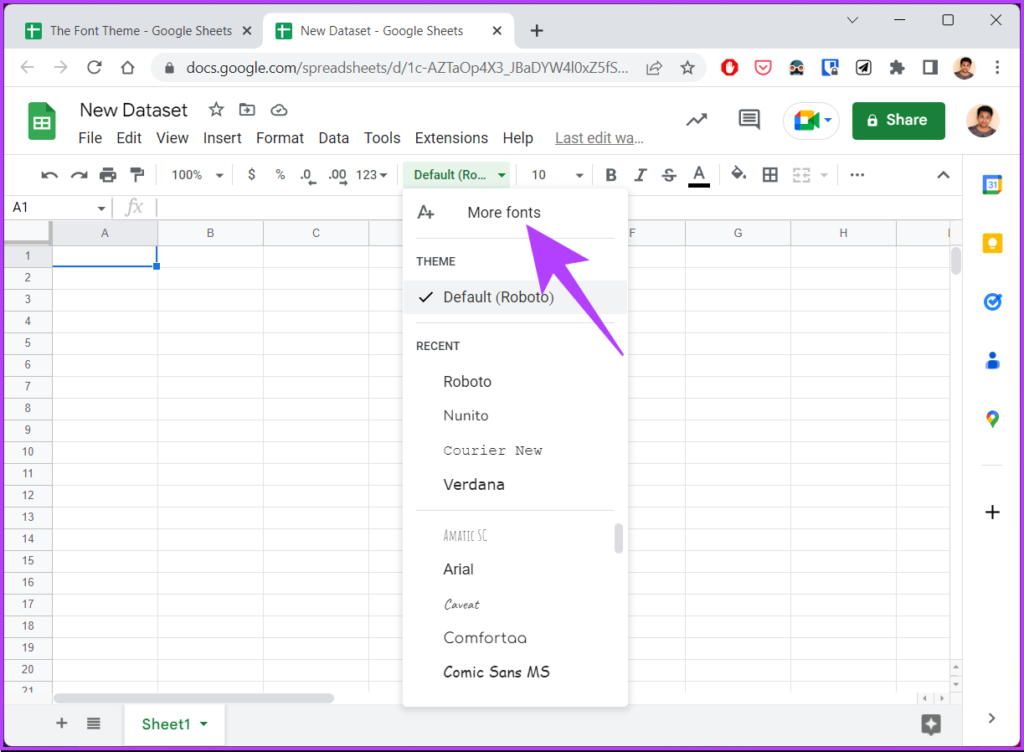The image size is (1024, 752).
Task: Decrease decimal places
Action: pos(307,176)
